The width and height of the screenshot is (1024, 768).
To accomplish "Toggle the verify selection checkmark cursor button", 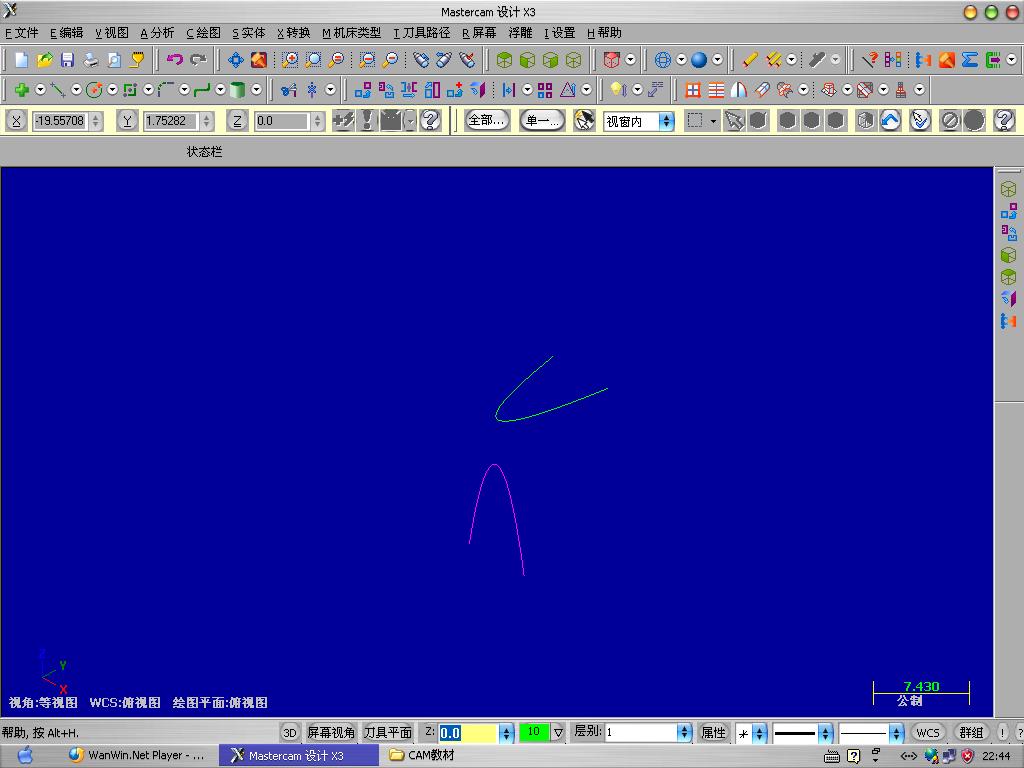I will tap(920, 121).
